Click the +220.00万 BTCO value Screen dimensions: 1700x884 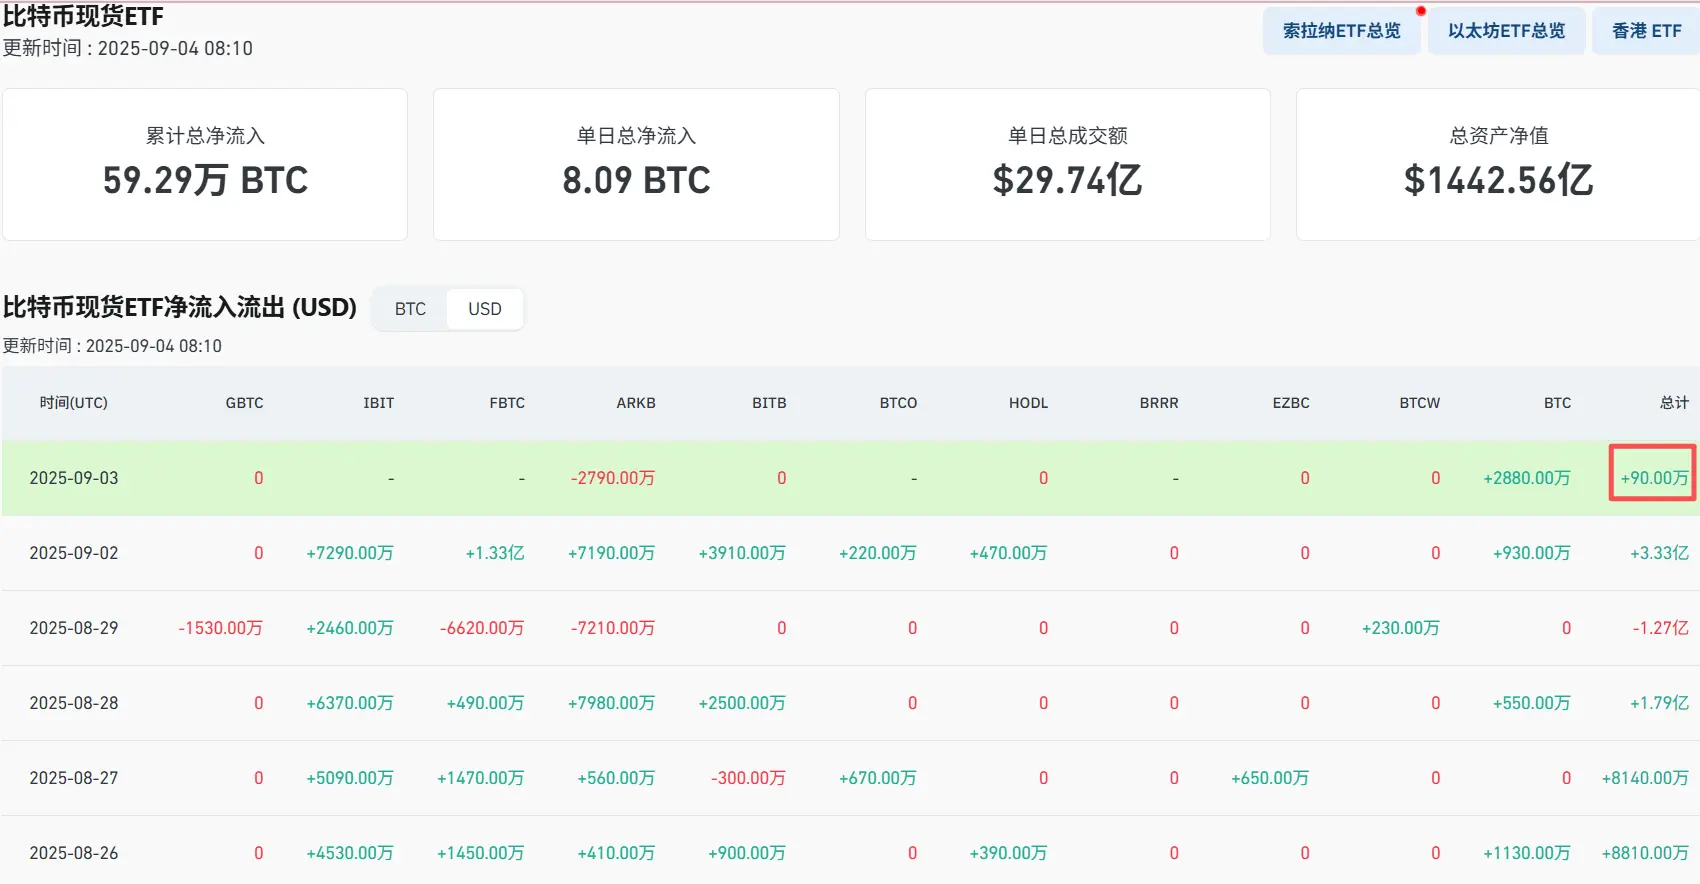878,553
